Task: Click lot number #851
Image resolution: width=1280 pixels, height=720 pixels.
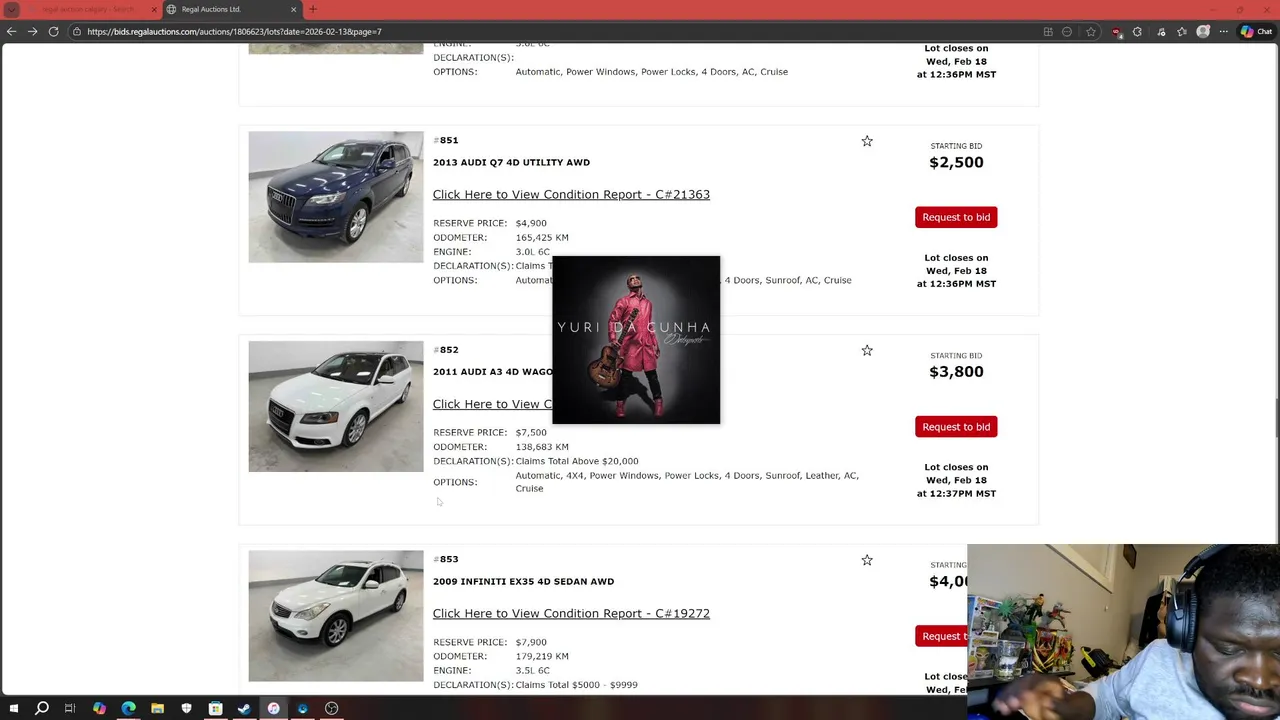Action: pos(445,140)
